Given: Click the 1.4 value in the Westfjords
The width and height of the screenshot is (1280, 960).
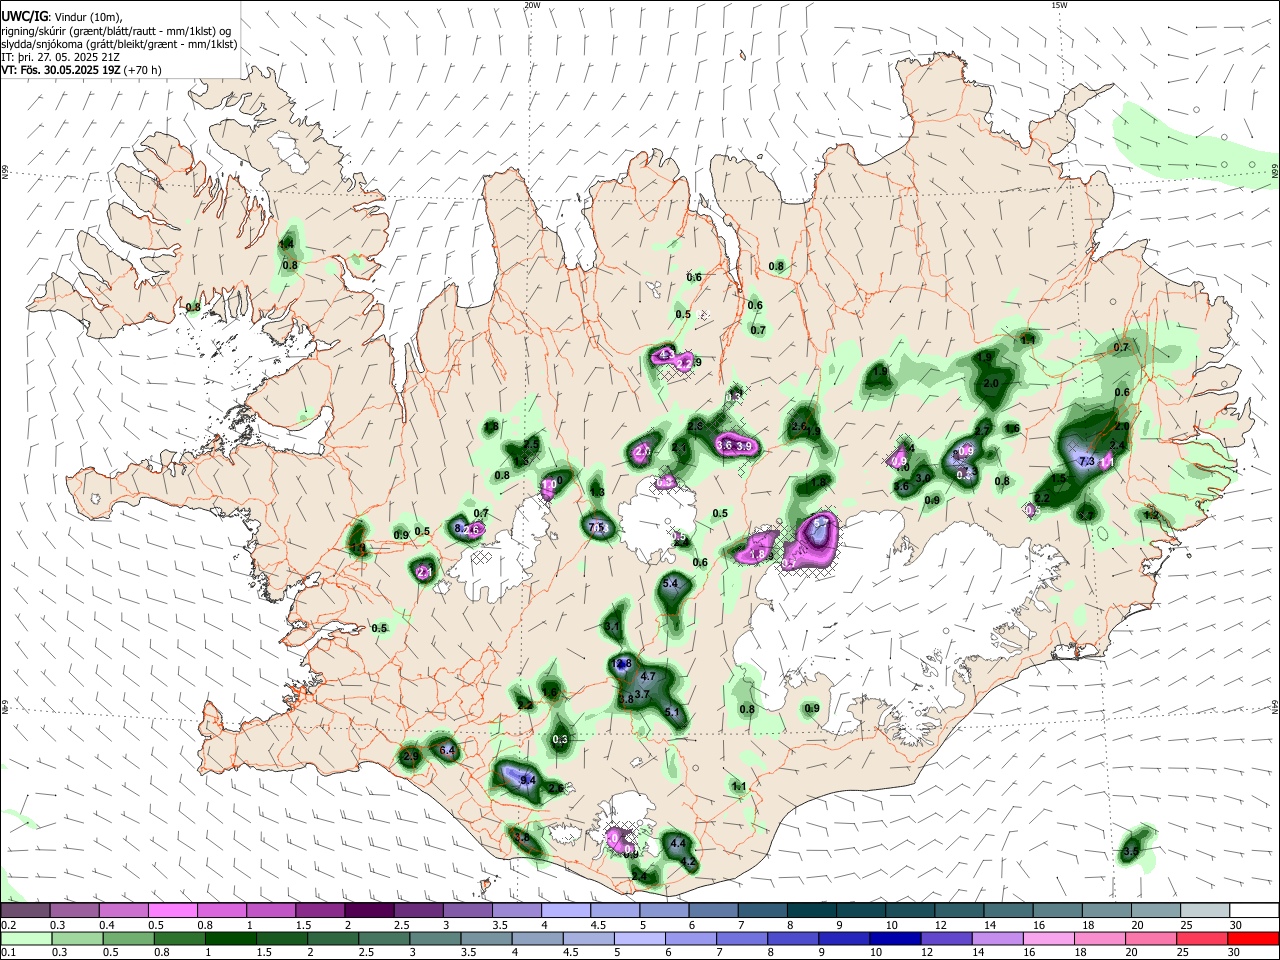Looking at the screenshot, I should 287,244.
